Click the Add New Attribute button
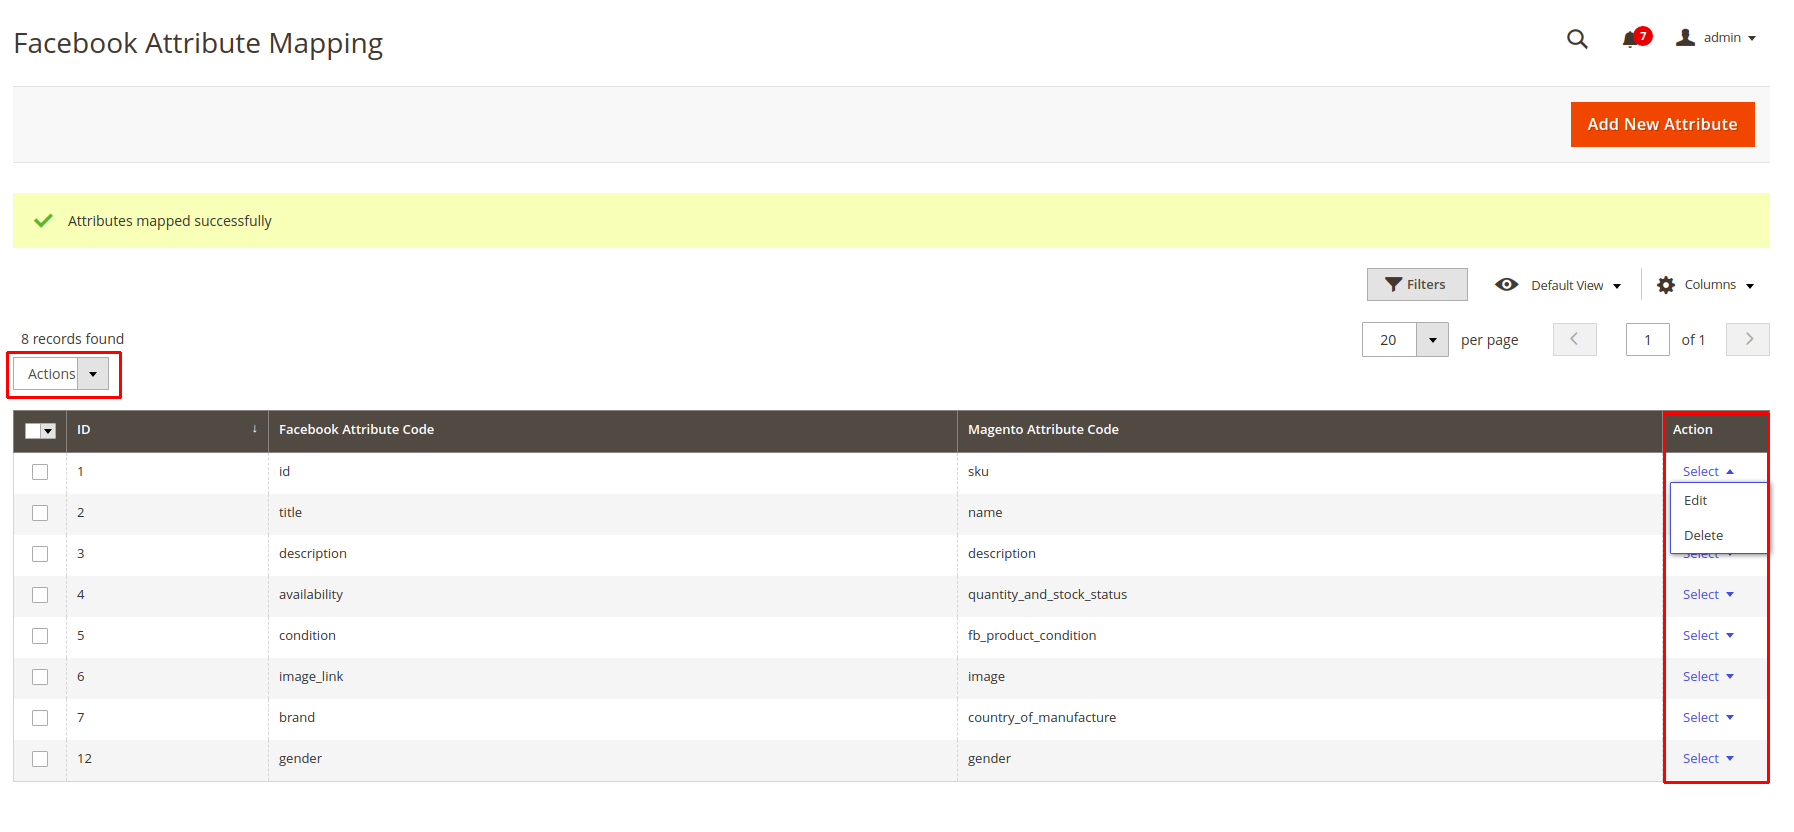The image size is (1794, 832). click(x=1662, y=125)
